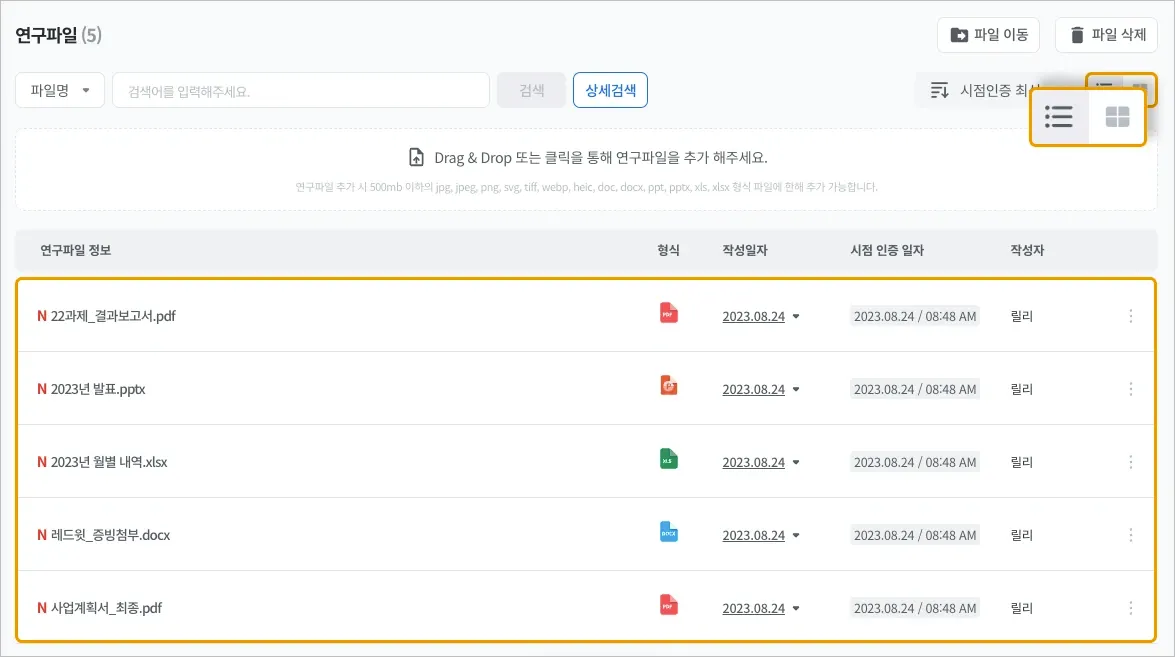Open the 파일명 search filter dropdown

(x=60, y=91)
